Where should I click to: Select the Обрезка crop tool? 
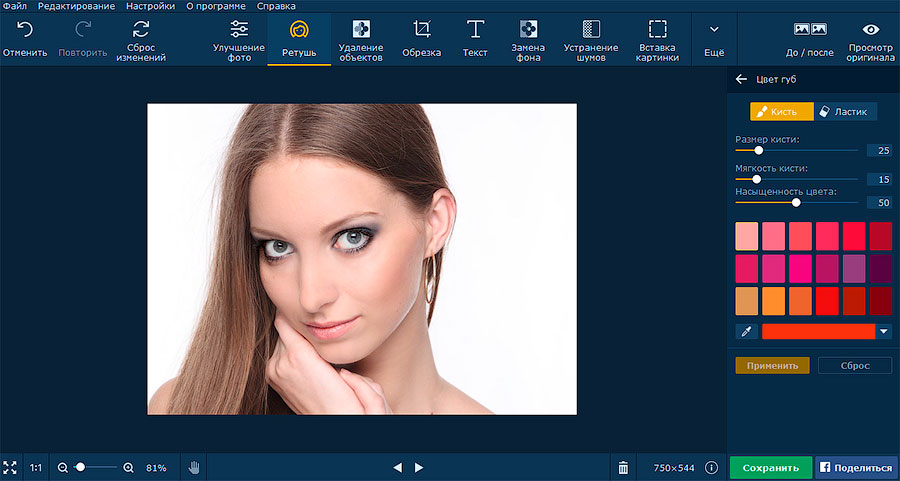click(422, 40)
